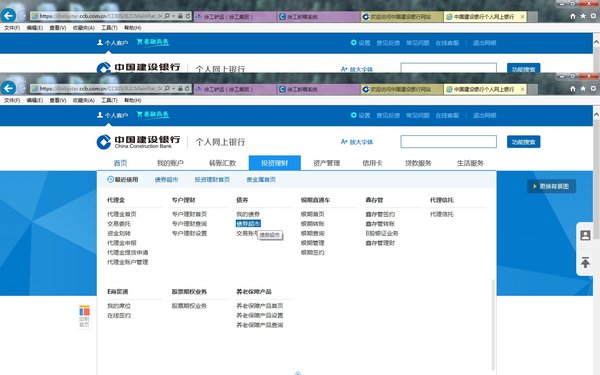Open the 养老保障产品查询 link

coord(260,325)
